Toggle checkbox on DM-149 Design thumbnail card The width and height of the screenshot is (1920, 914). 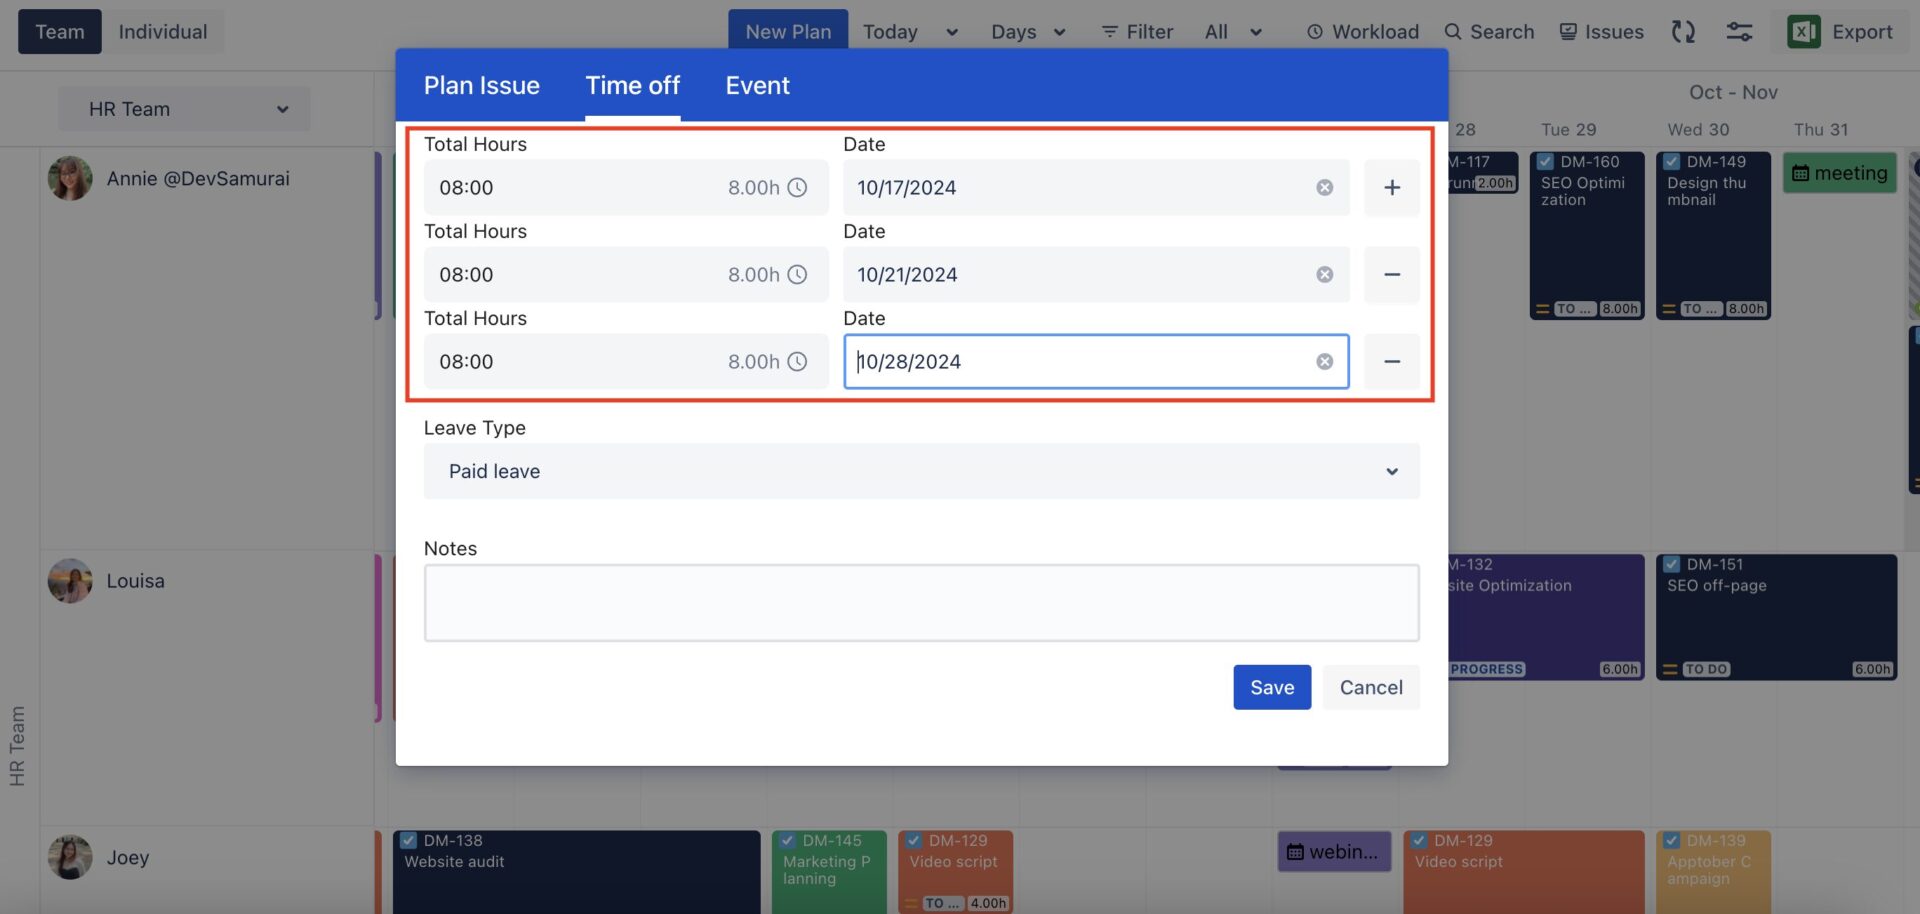(1671, 162)
